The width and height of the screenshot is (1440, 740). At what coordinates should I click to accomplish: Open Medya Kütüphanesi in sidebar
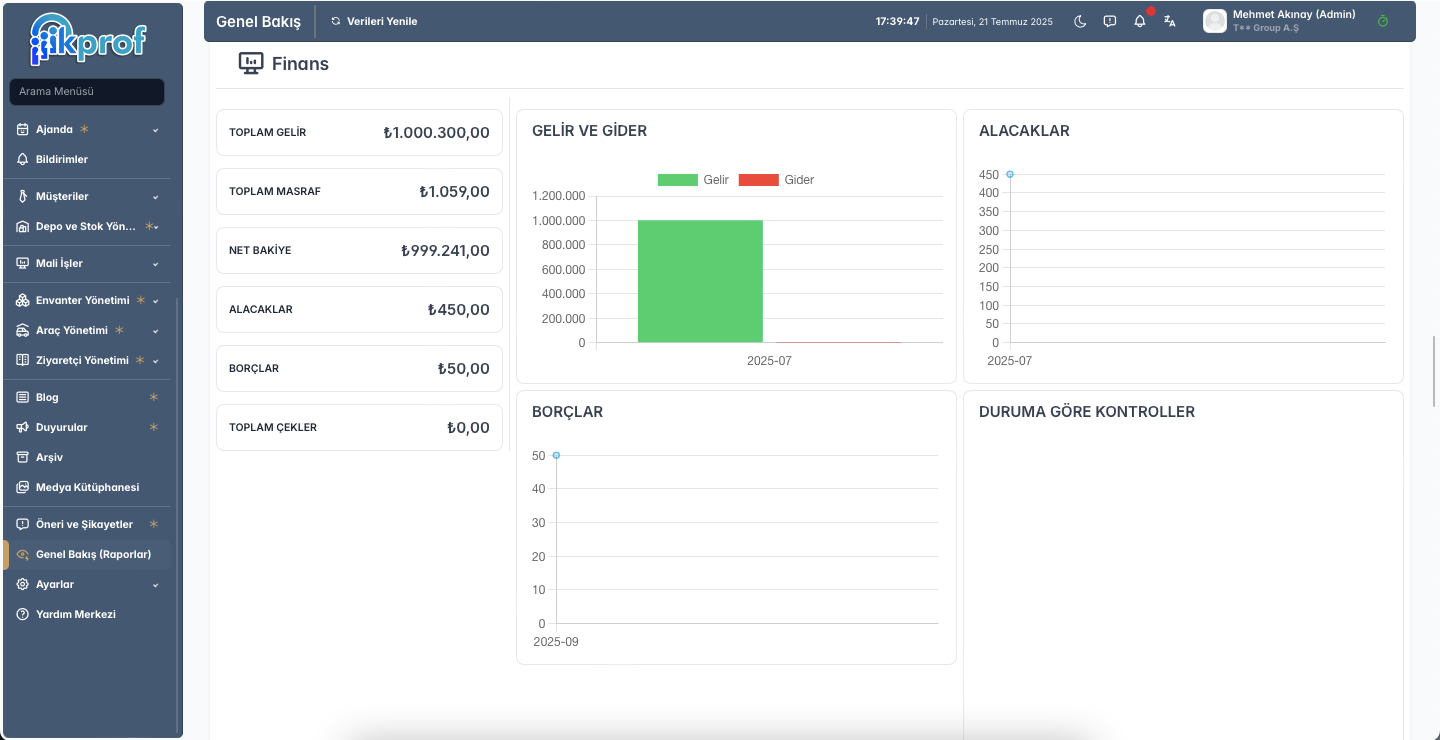(88, 487)
